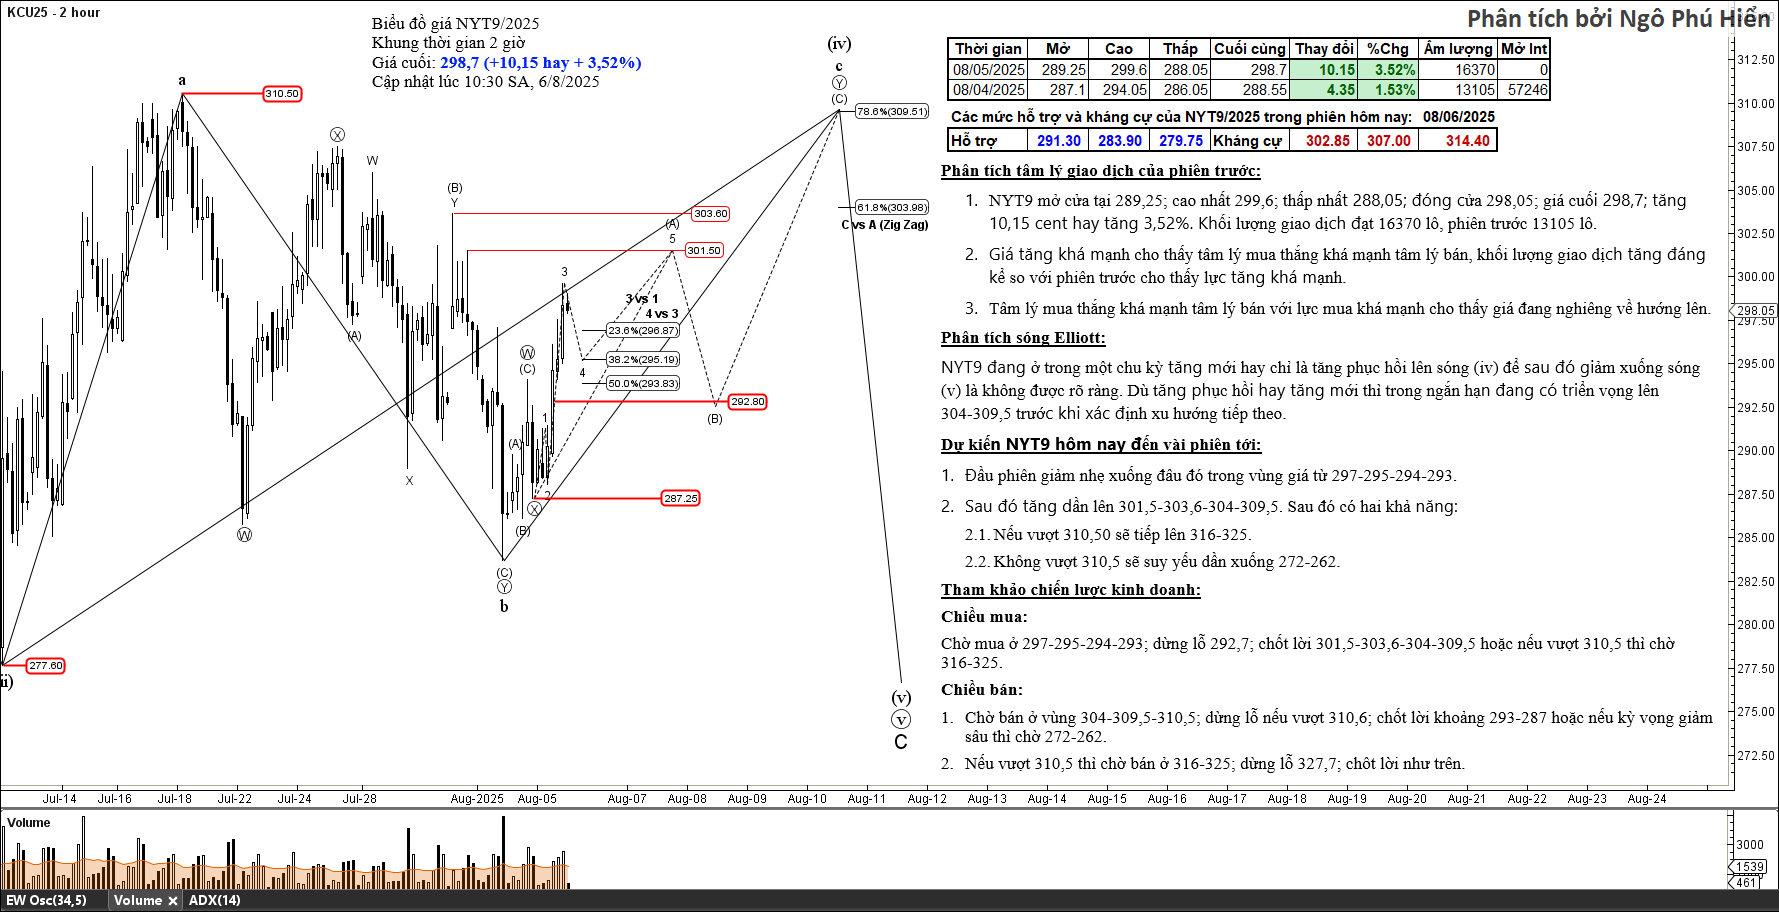
Task: Select the 301.50 target price label
Action: tap(704, 251)
